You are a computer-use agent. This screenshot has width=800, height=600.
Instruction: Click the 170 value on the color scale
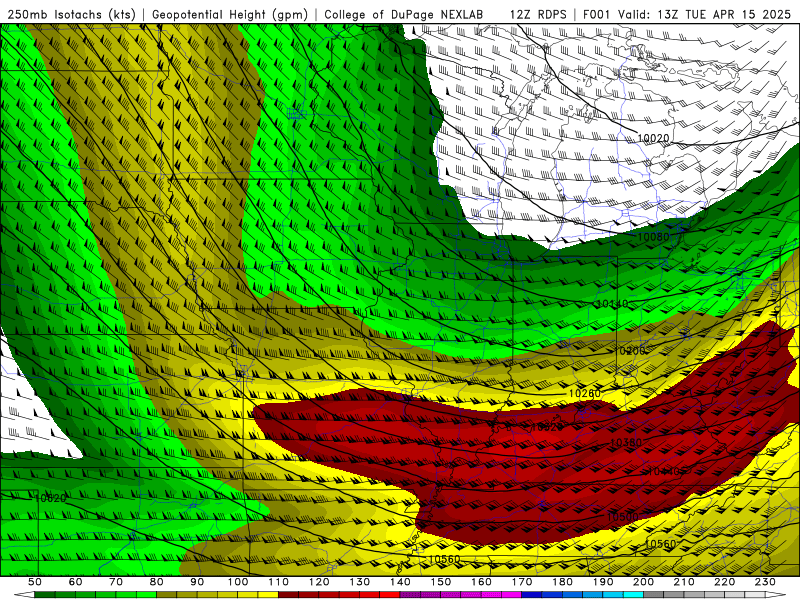pos(522,582)
